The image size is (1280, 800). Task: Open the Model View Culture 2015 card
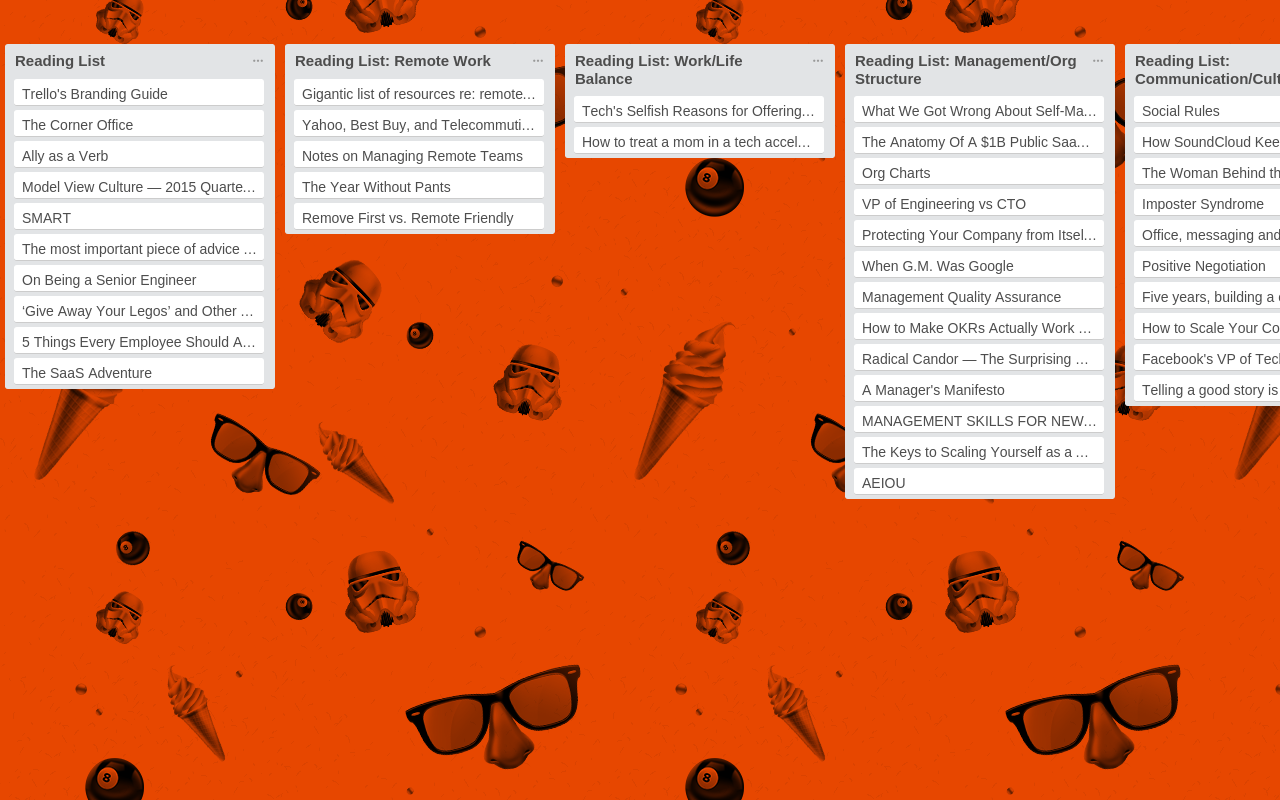pyautogui.click(x=139, y=186)
